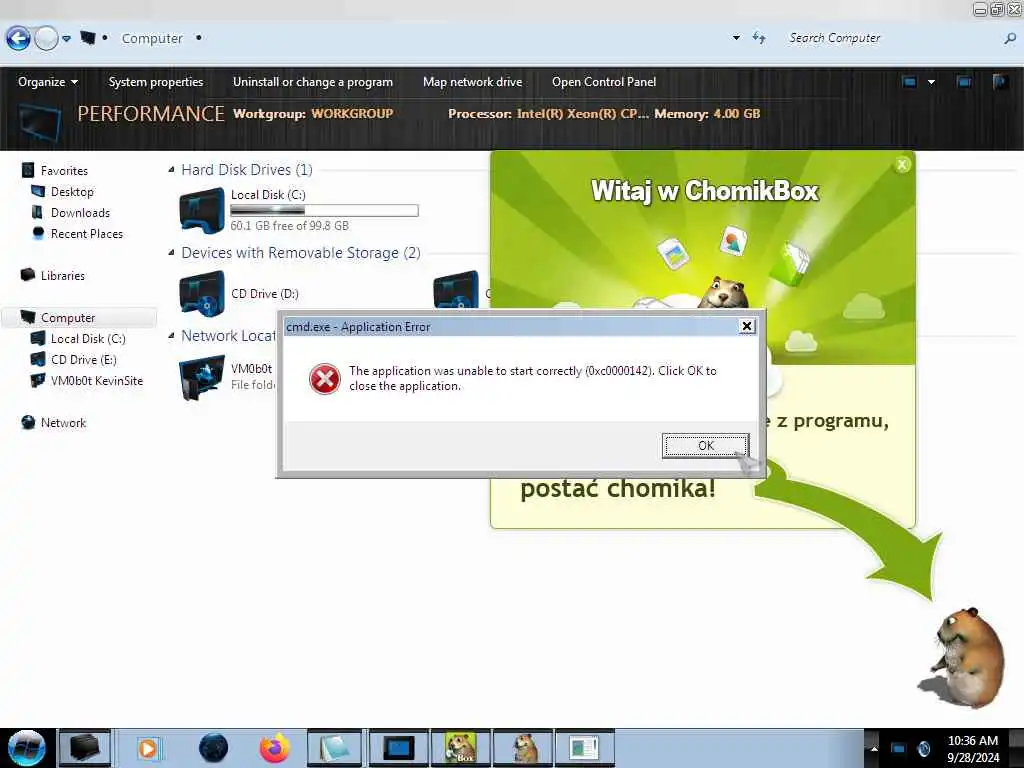Click the refresh icon beside the address bar

pos(759,38)
